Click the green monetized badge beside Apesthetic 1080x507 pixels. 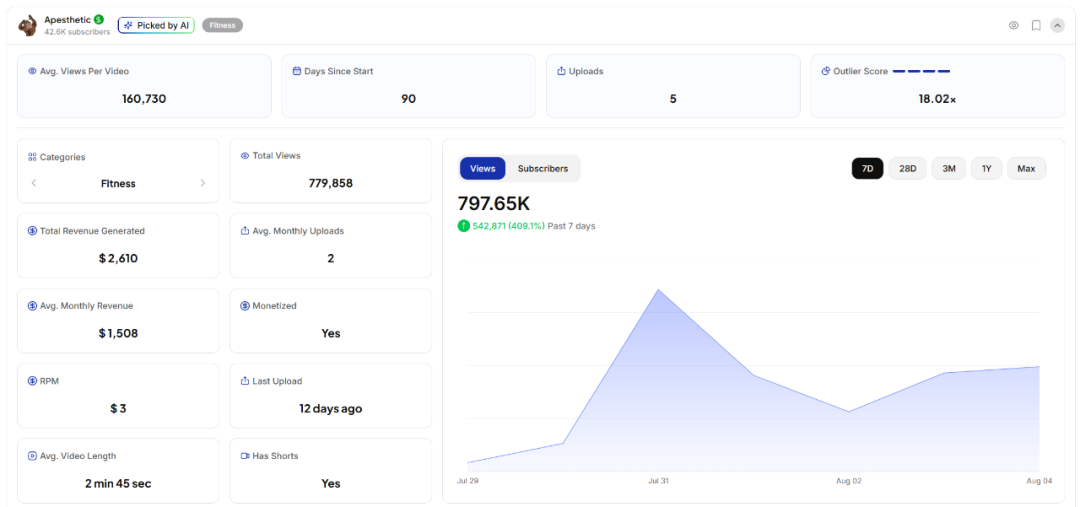pos(99,19)
